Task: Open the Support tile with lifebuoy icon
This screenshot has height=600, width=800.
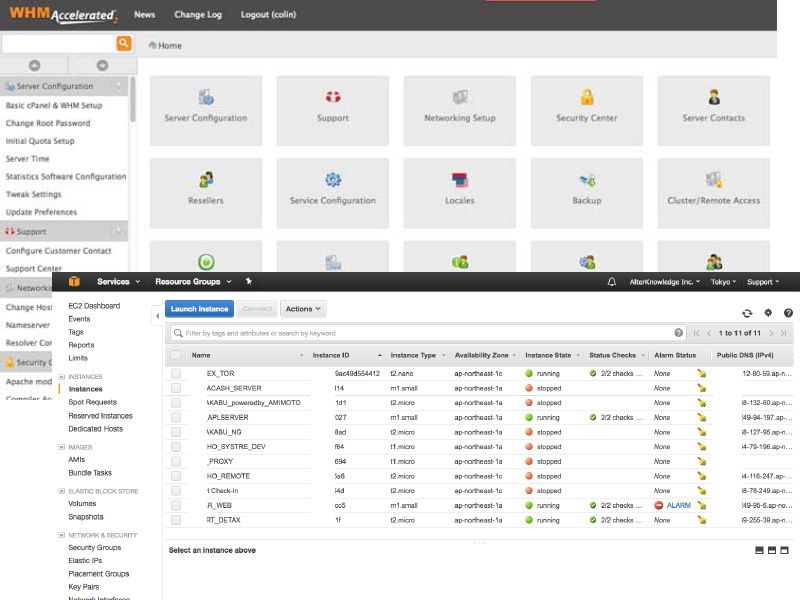Action: [333, 111]
